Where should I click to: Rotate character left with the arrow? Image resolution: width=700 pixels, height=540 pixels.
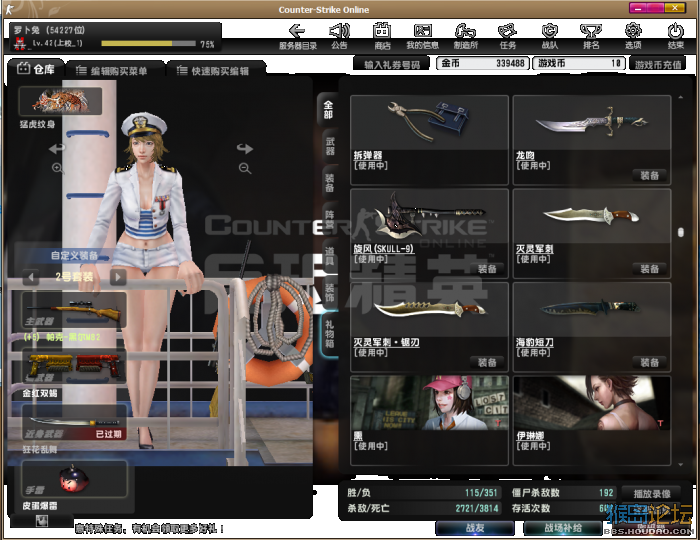pyautogui.click(x=57, y=148)
